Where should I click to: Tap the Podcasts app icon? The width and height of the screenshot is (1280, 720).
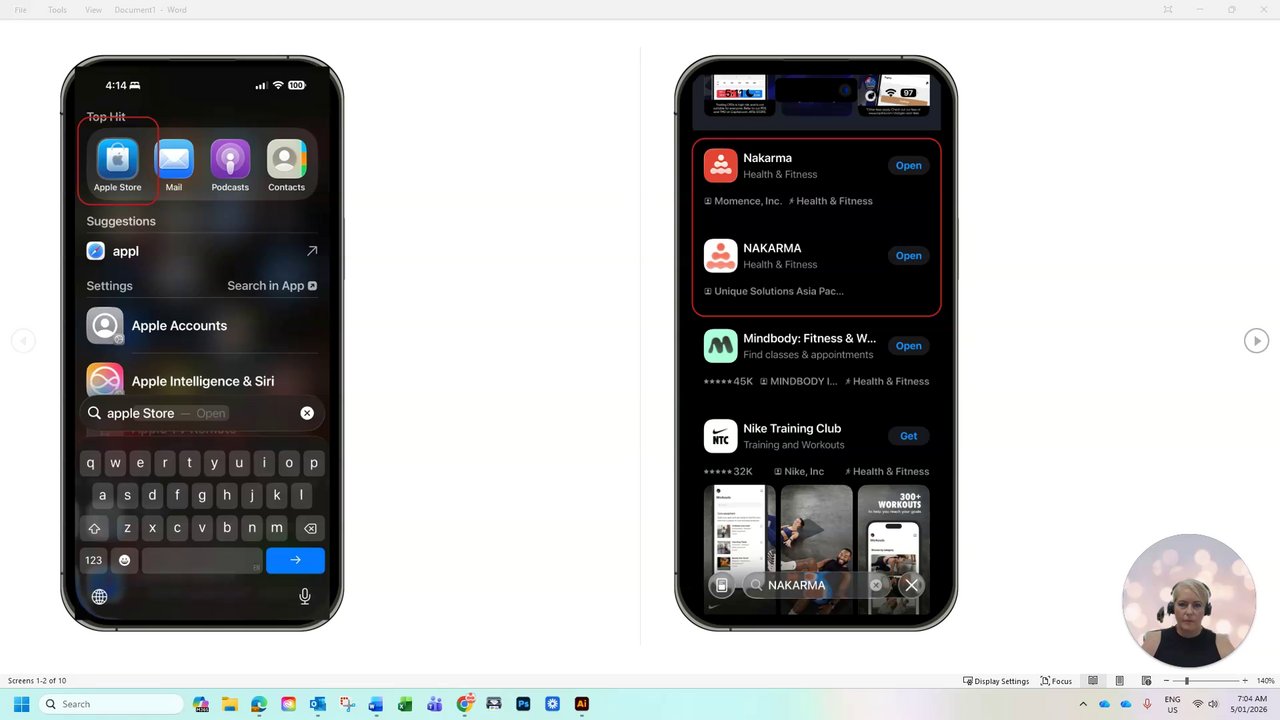point(230,159)
